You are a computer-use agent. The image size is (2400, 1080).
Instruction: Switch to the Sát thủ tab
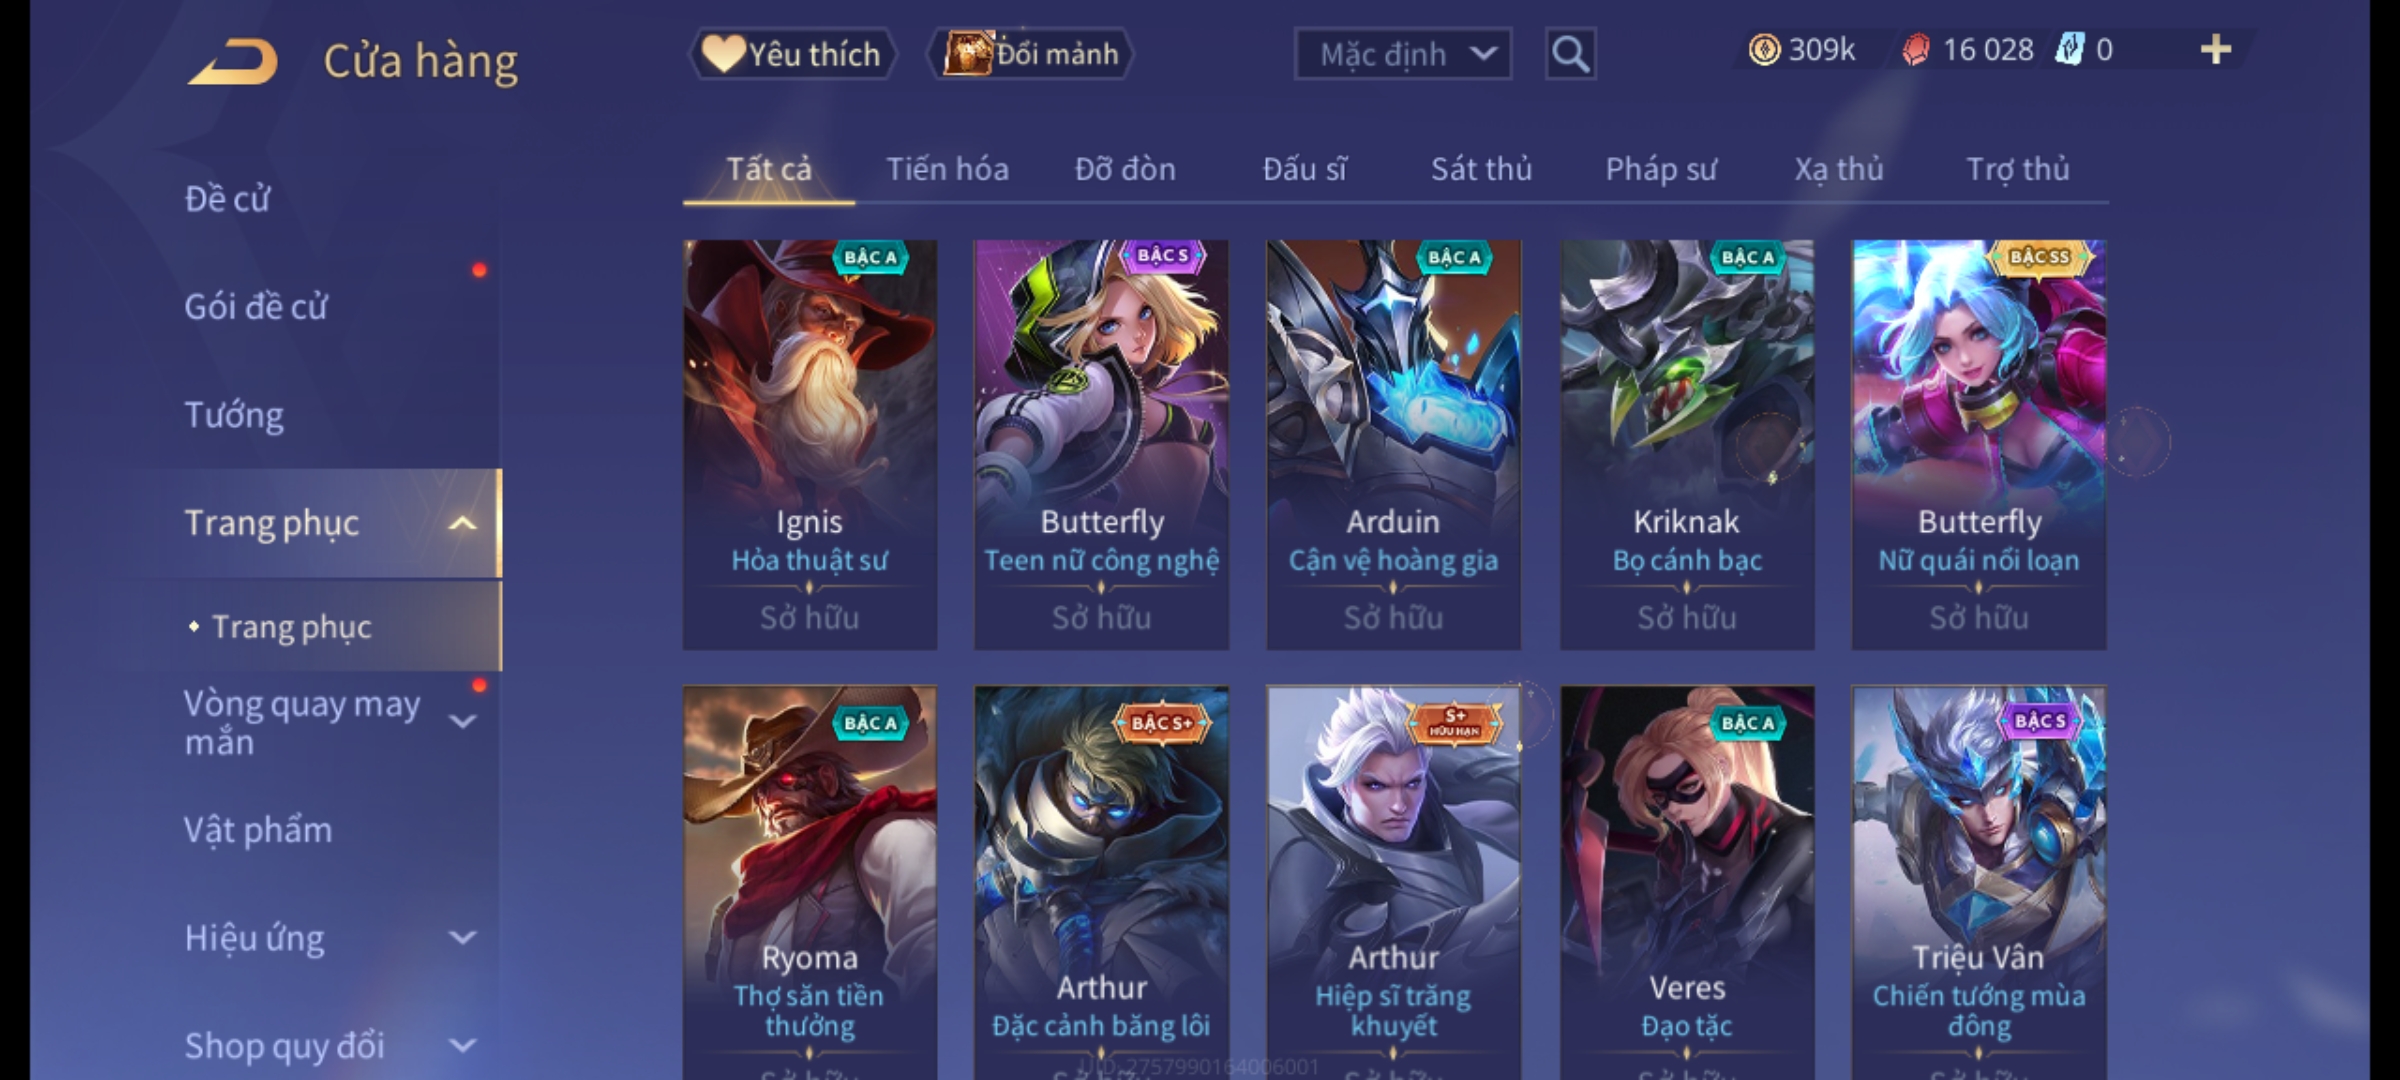pyautogui.click(x=1481, y=169)
